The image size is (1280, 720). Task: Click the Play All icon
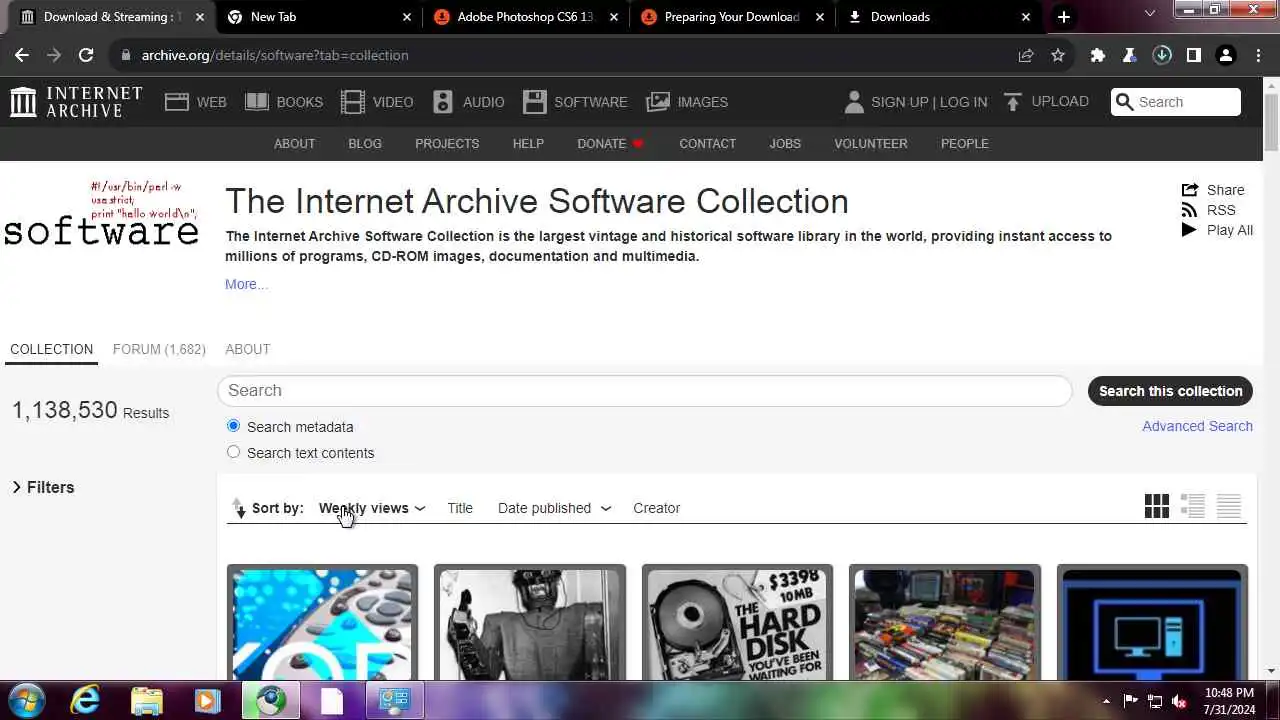(x=1189, y=230)
